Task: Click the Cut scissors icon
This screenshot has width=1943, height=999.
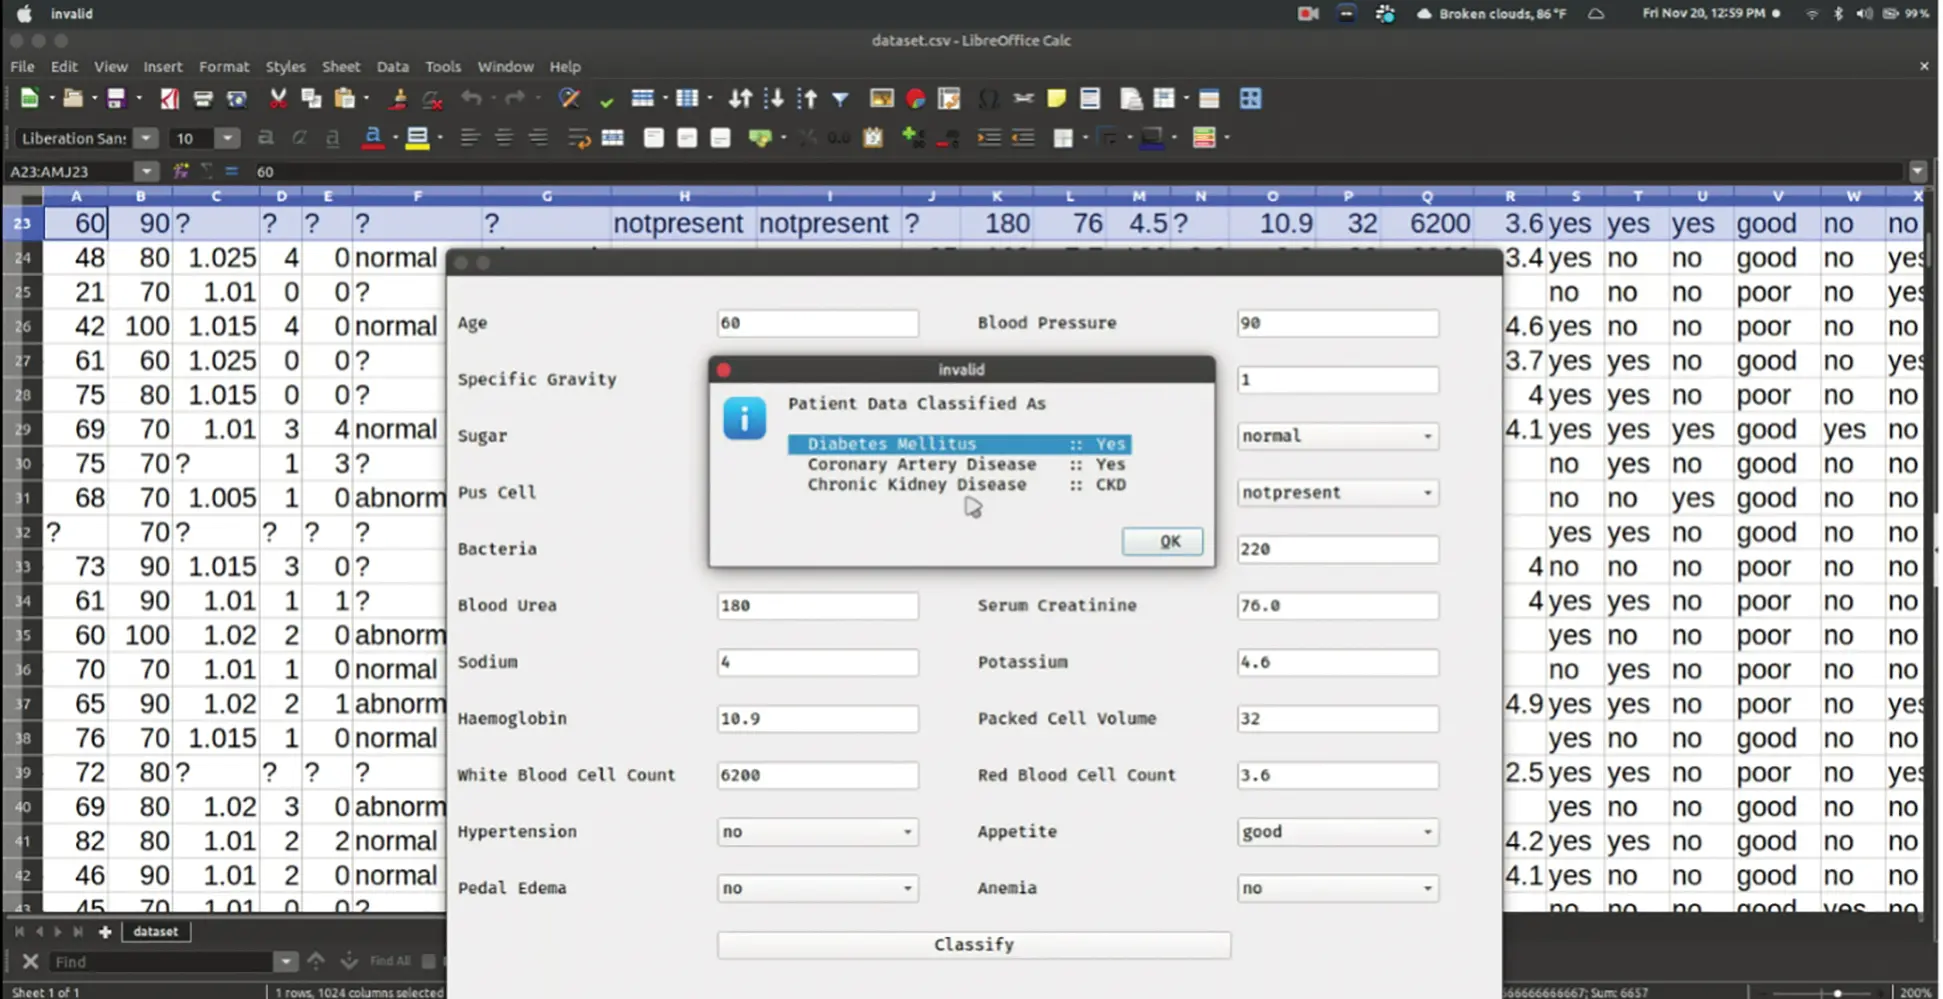Action: (278, 99)
